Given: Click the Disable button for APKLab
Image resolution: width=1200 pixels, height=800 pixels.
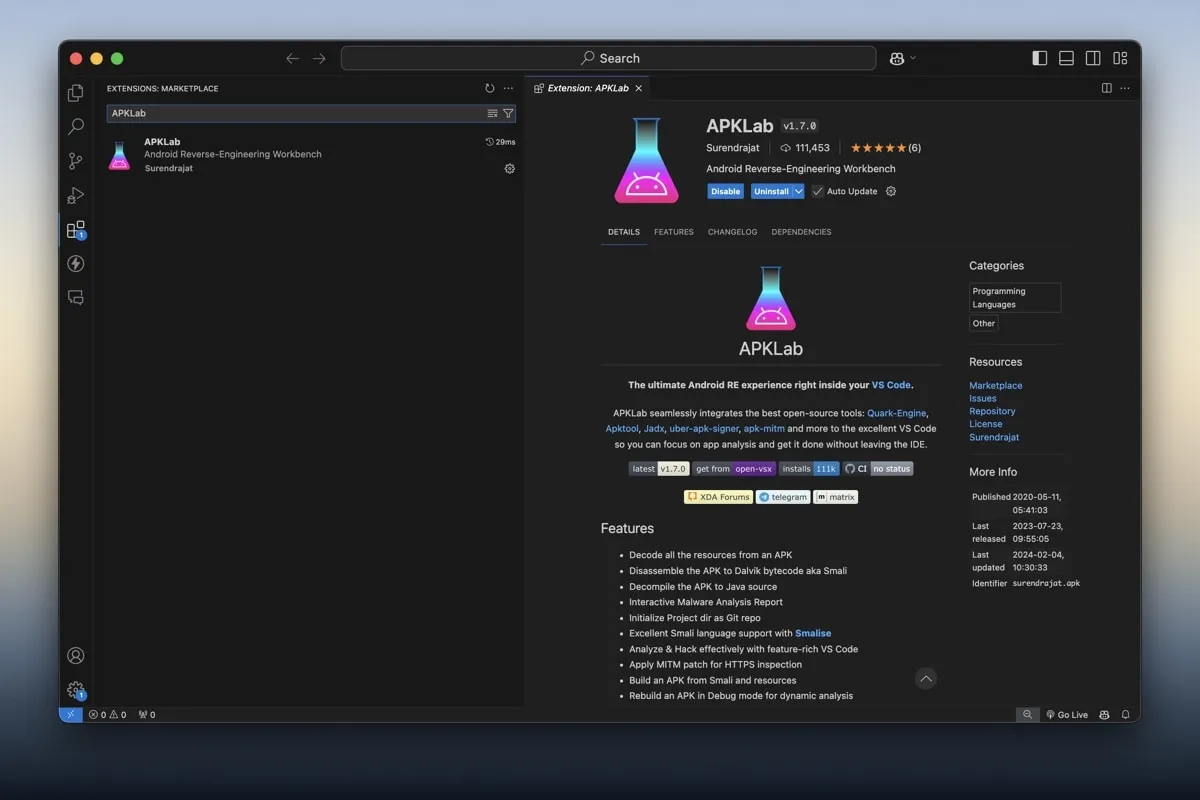Looking at the screenshot, I should (x=725, y=192).
